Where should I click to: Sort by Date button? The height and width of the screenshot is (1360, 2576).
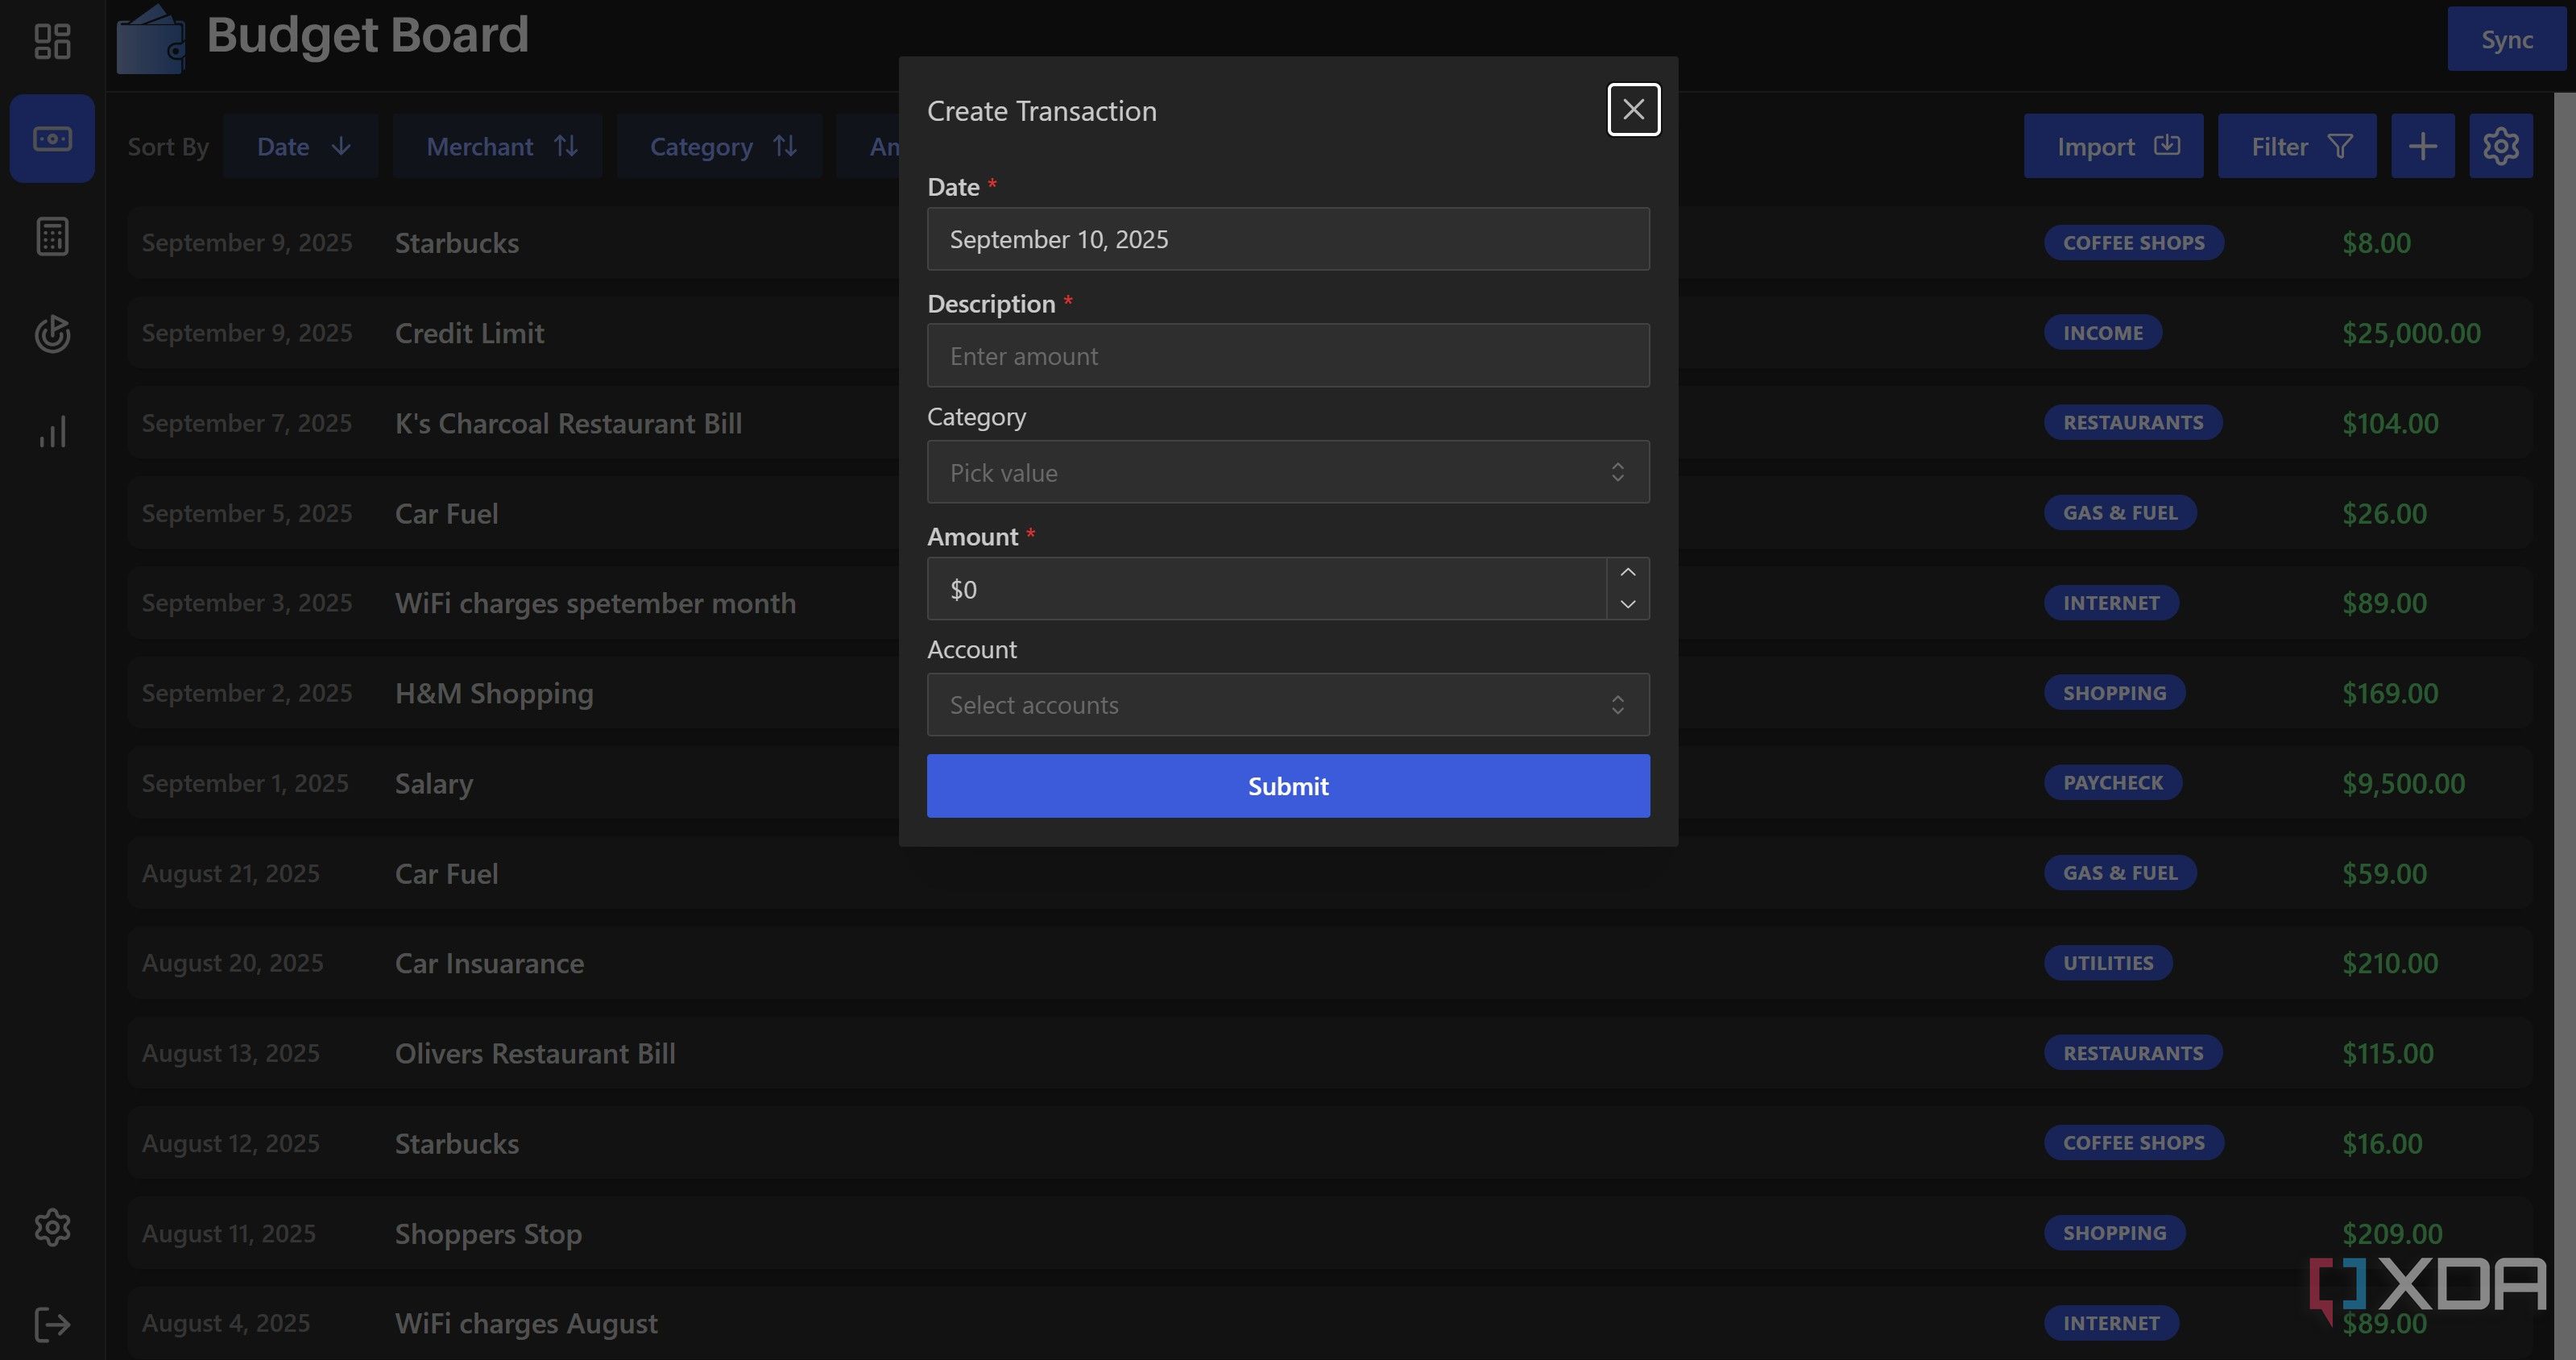click(x=301, y=146)
